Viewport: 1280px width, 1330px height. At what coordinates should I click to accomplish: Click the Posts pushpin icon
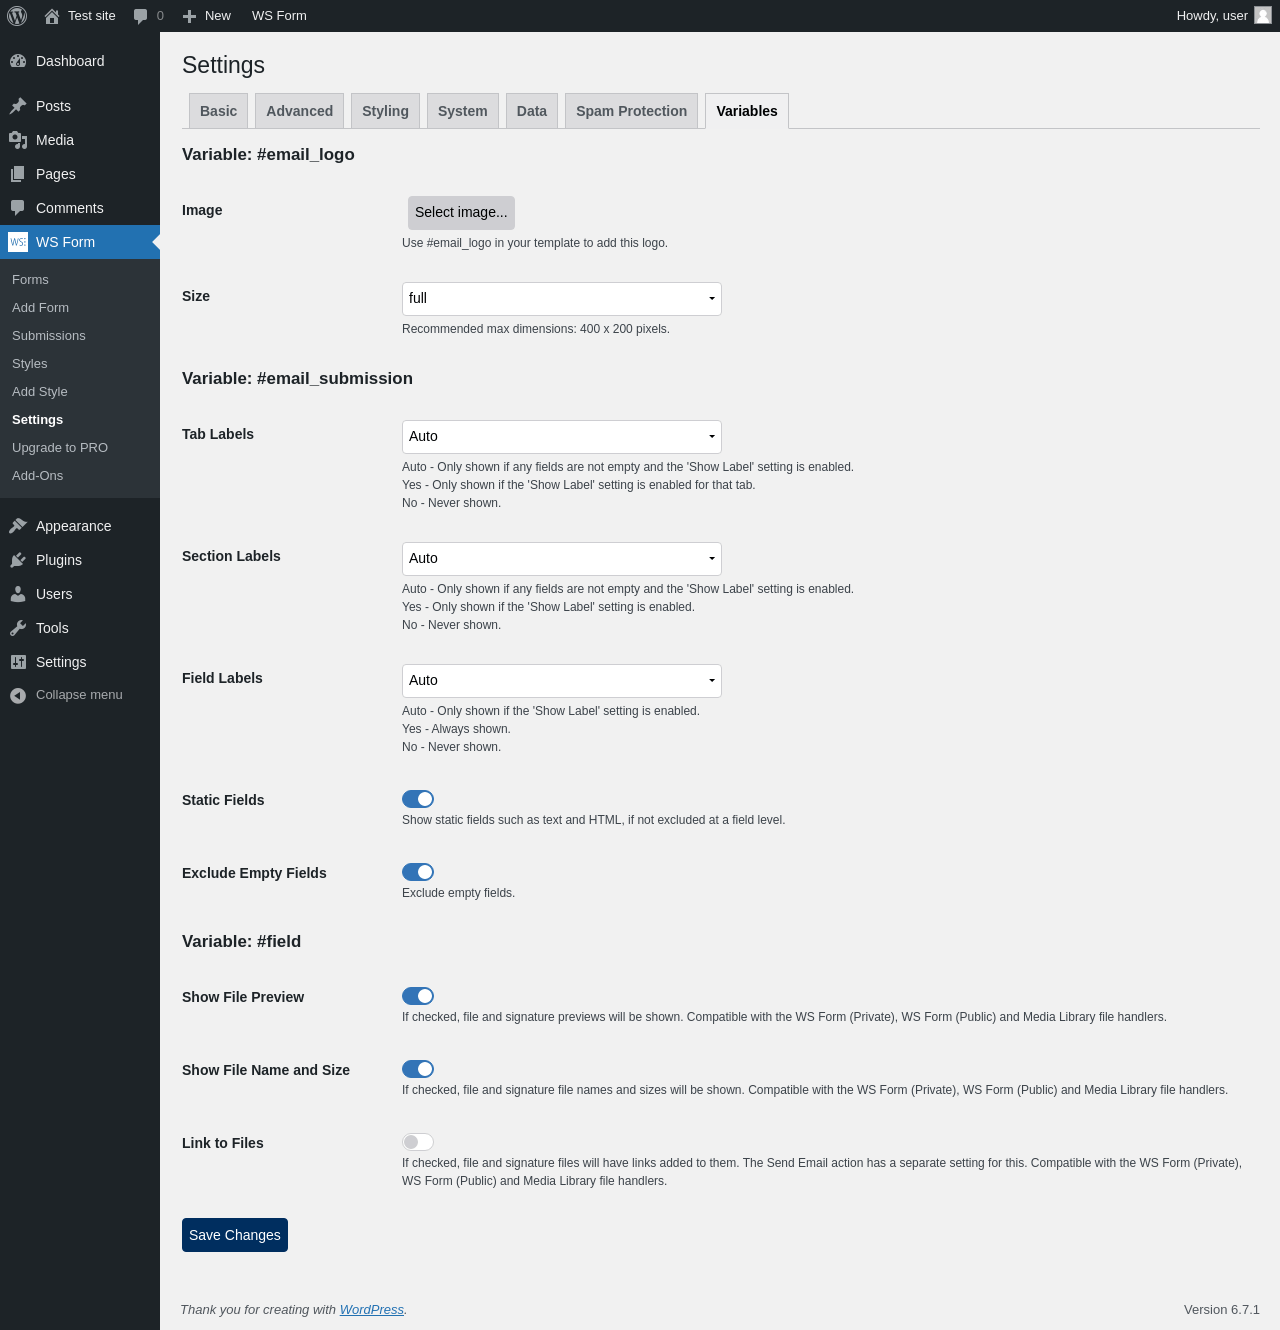[x=18, y=106]
